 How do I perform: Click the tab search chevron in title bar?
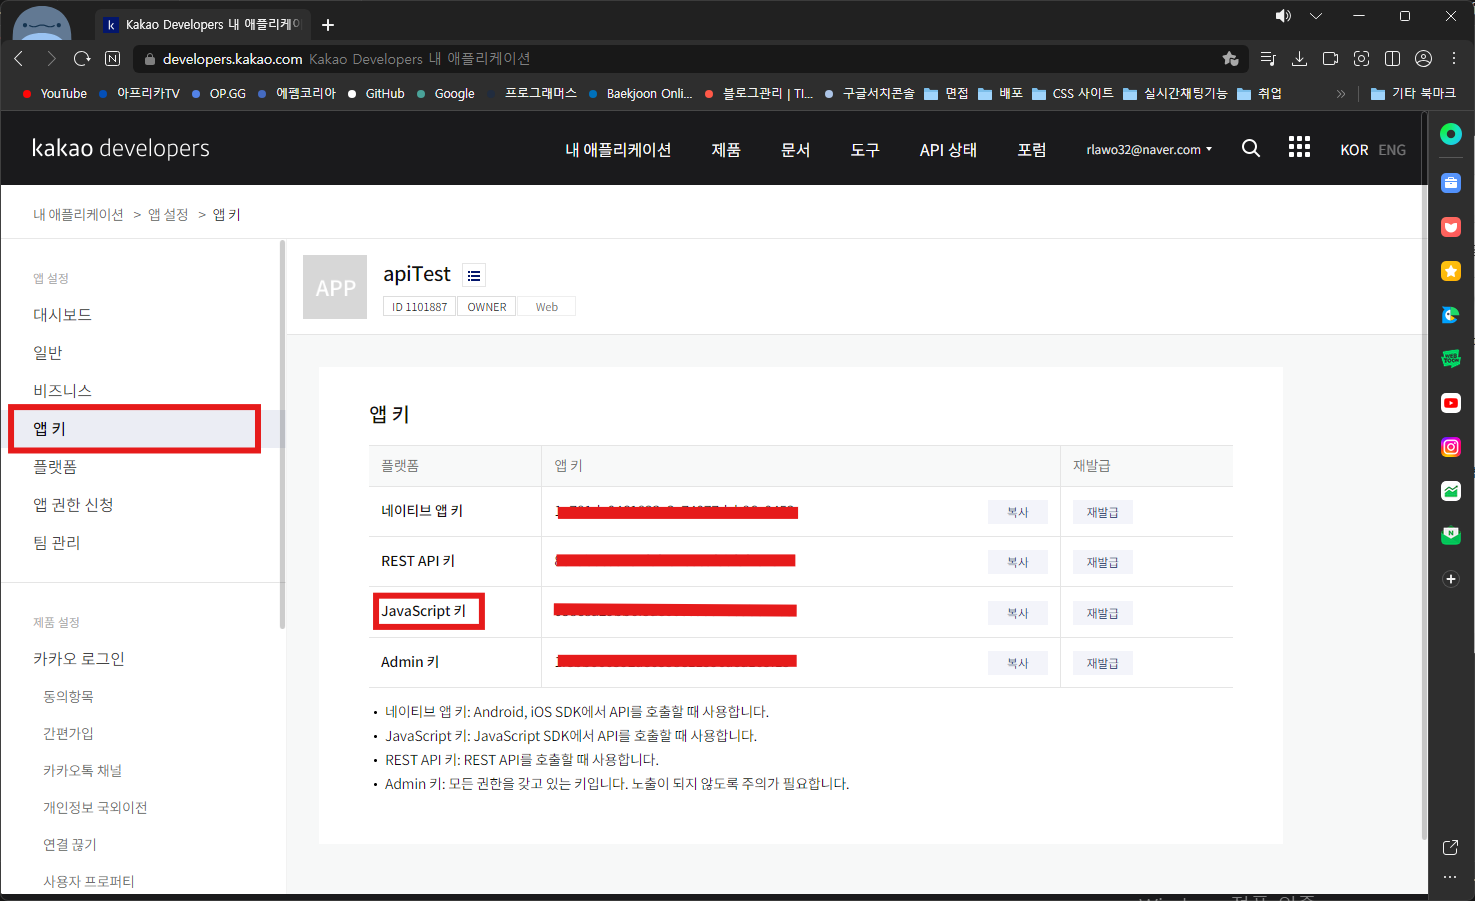click(x=1316, y=16)
